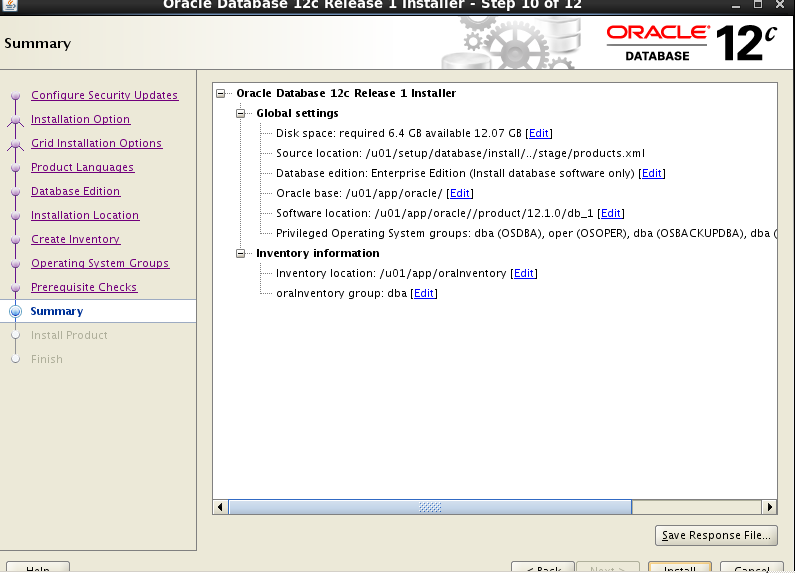Edit the Inventory location
This screenshot has width=795, height=573.
(x=524, y=273)
